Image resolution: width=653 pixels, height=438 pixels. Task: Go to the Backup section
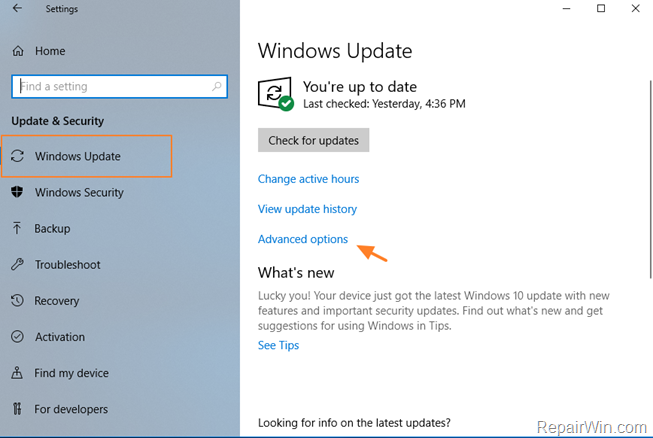click(x=52, y=229)
